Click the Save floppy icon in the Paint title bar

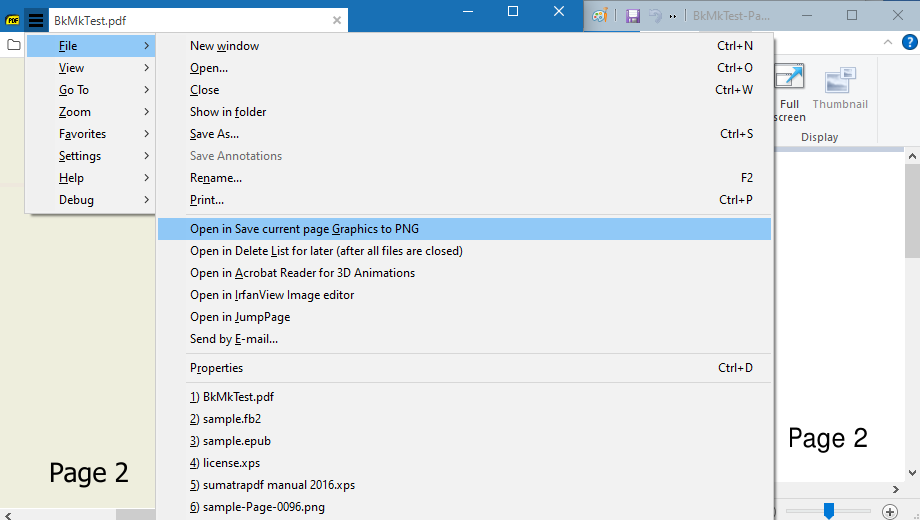point(632,16)
